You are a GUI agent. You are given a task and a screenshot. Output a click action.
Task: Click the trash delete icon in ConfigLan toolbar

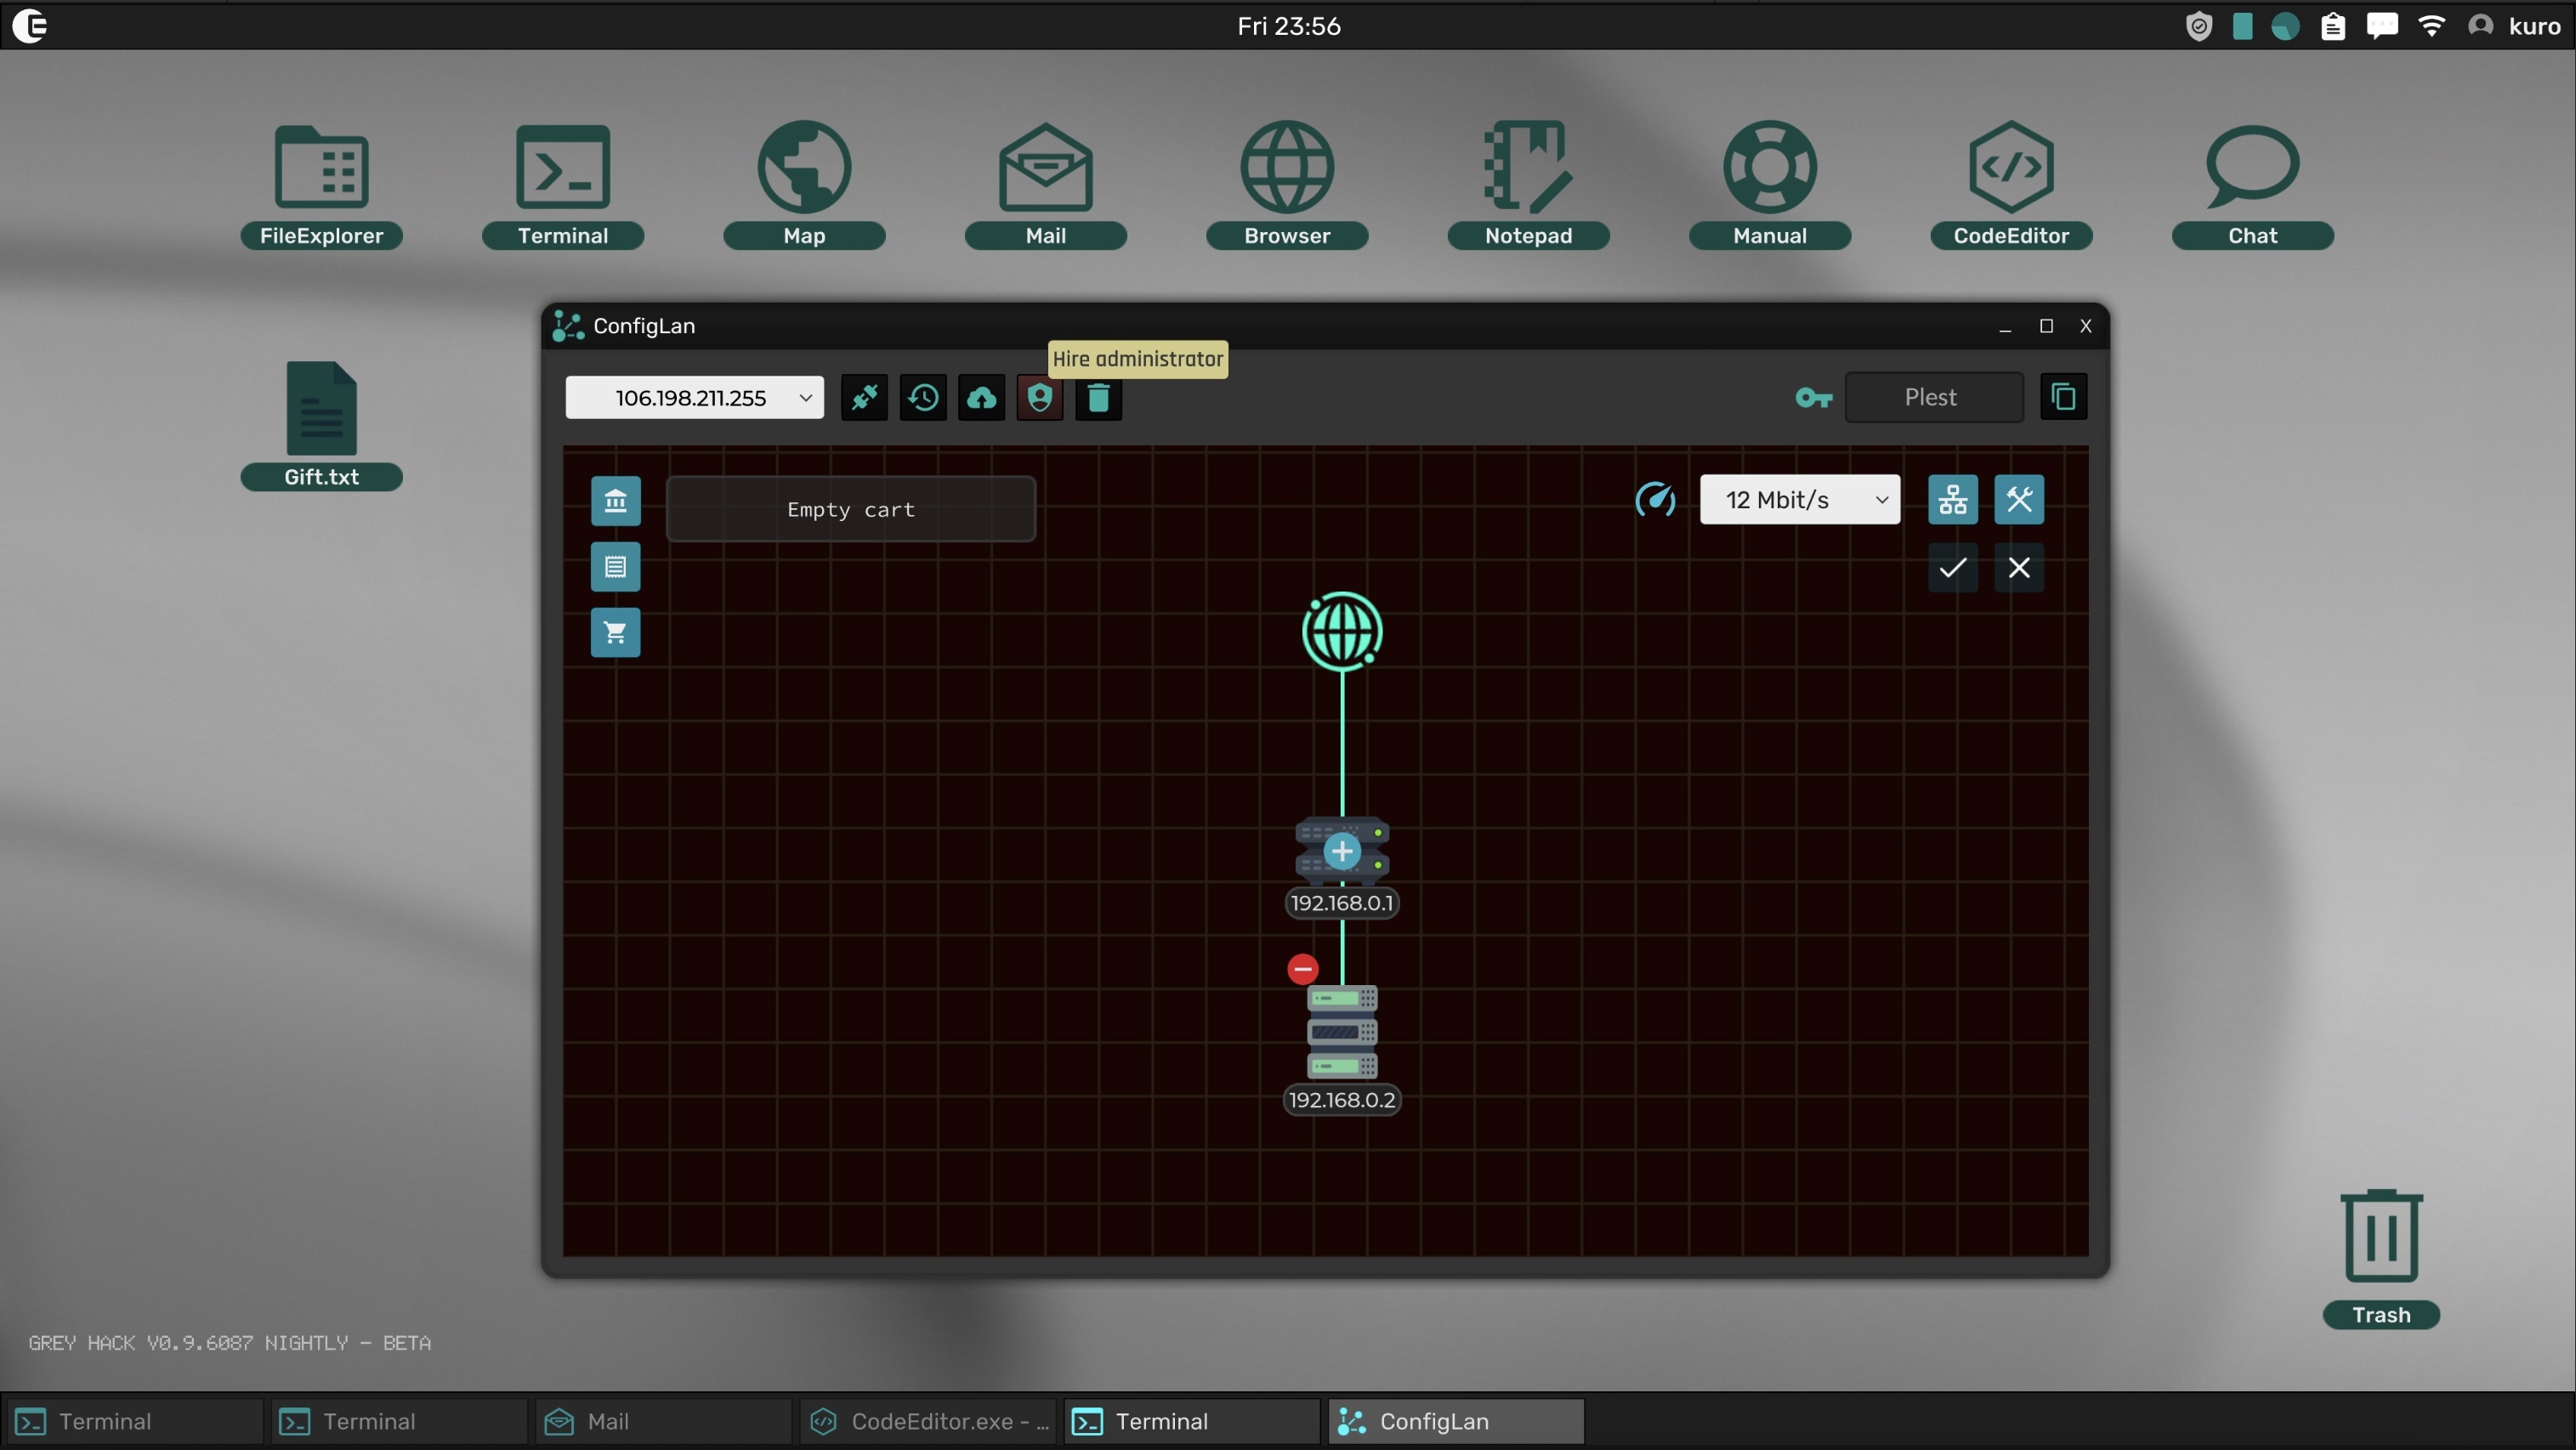pyautogui.click(x=1098, y=398)
